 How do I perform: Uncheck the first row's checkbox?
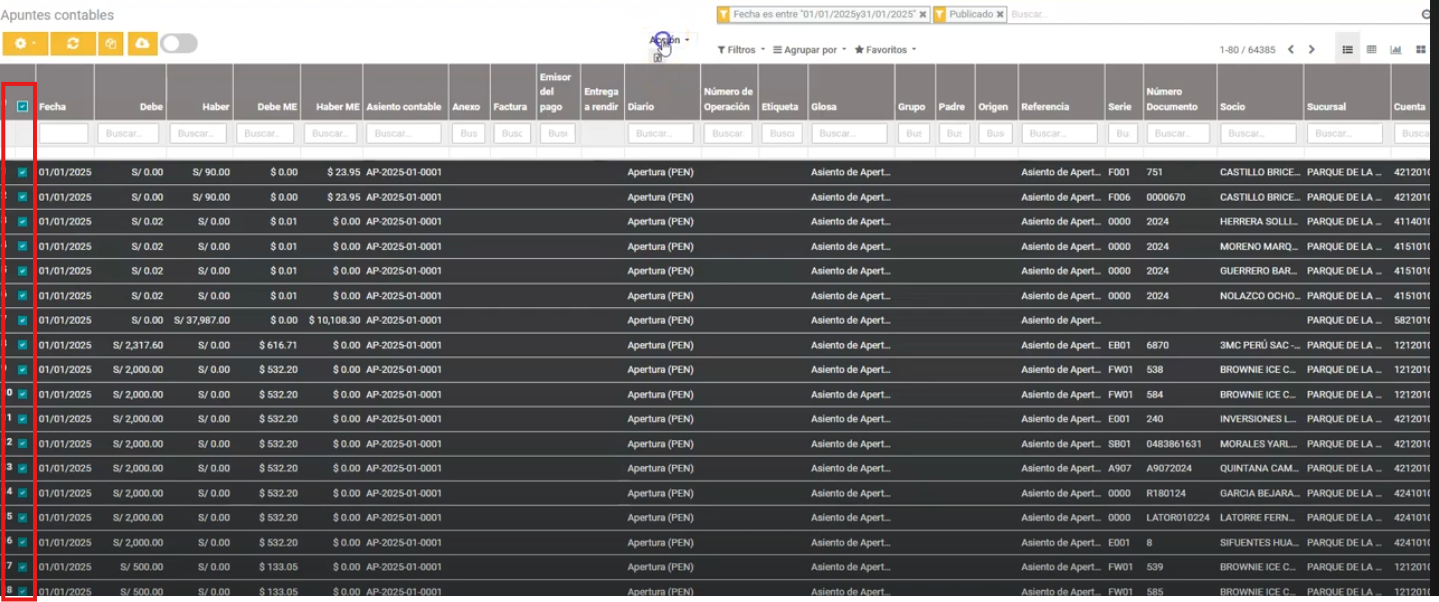point(23,173)
